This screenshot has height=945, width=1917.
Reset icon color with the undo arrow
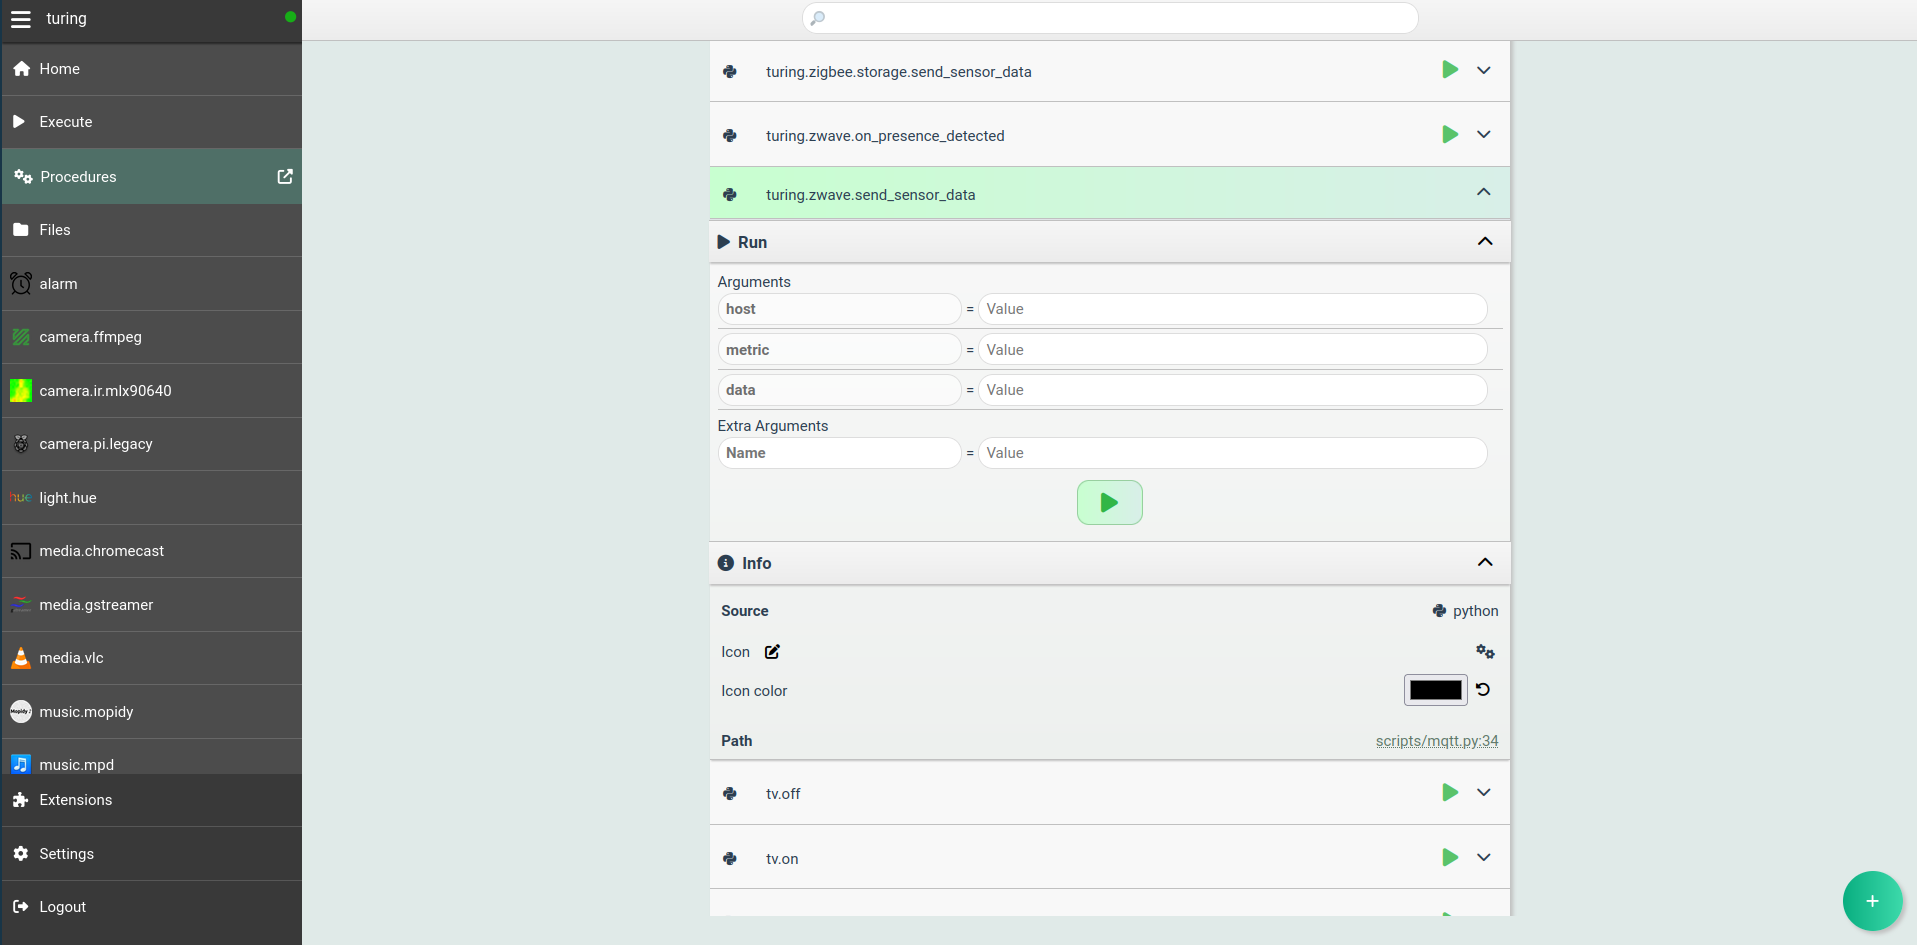(1483, 690)
